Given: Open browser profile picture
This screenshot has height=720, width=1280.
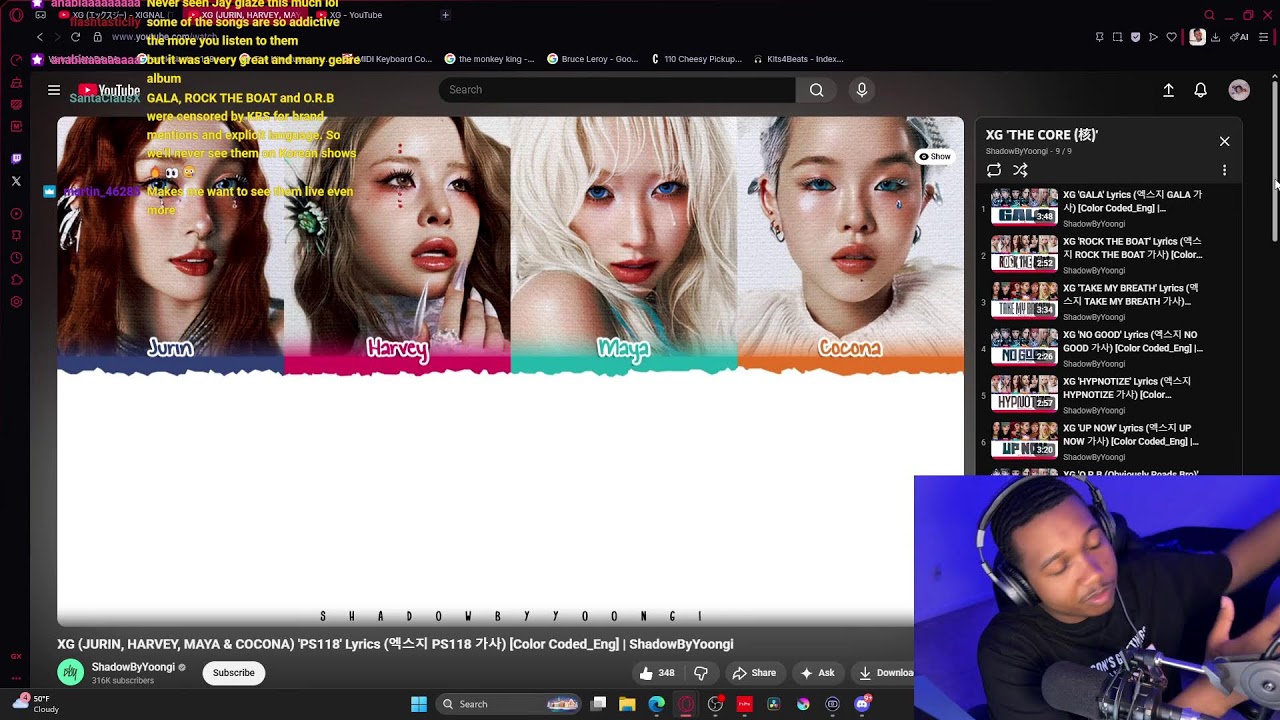Looking at the screenshot, I should [1197, 37].
